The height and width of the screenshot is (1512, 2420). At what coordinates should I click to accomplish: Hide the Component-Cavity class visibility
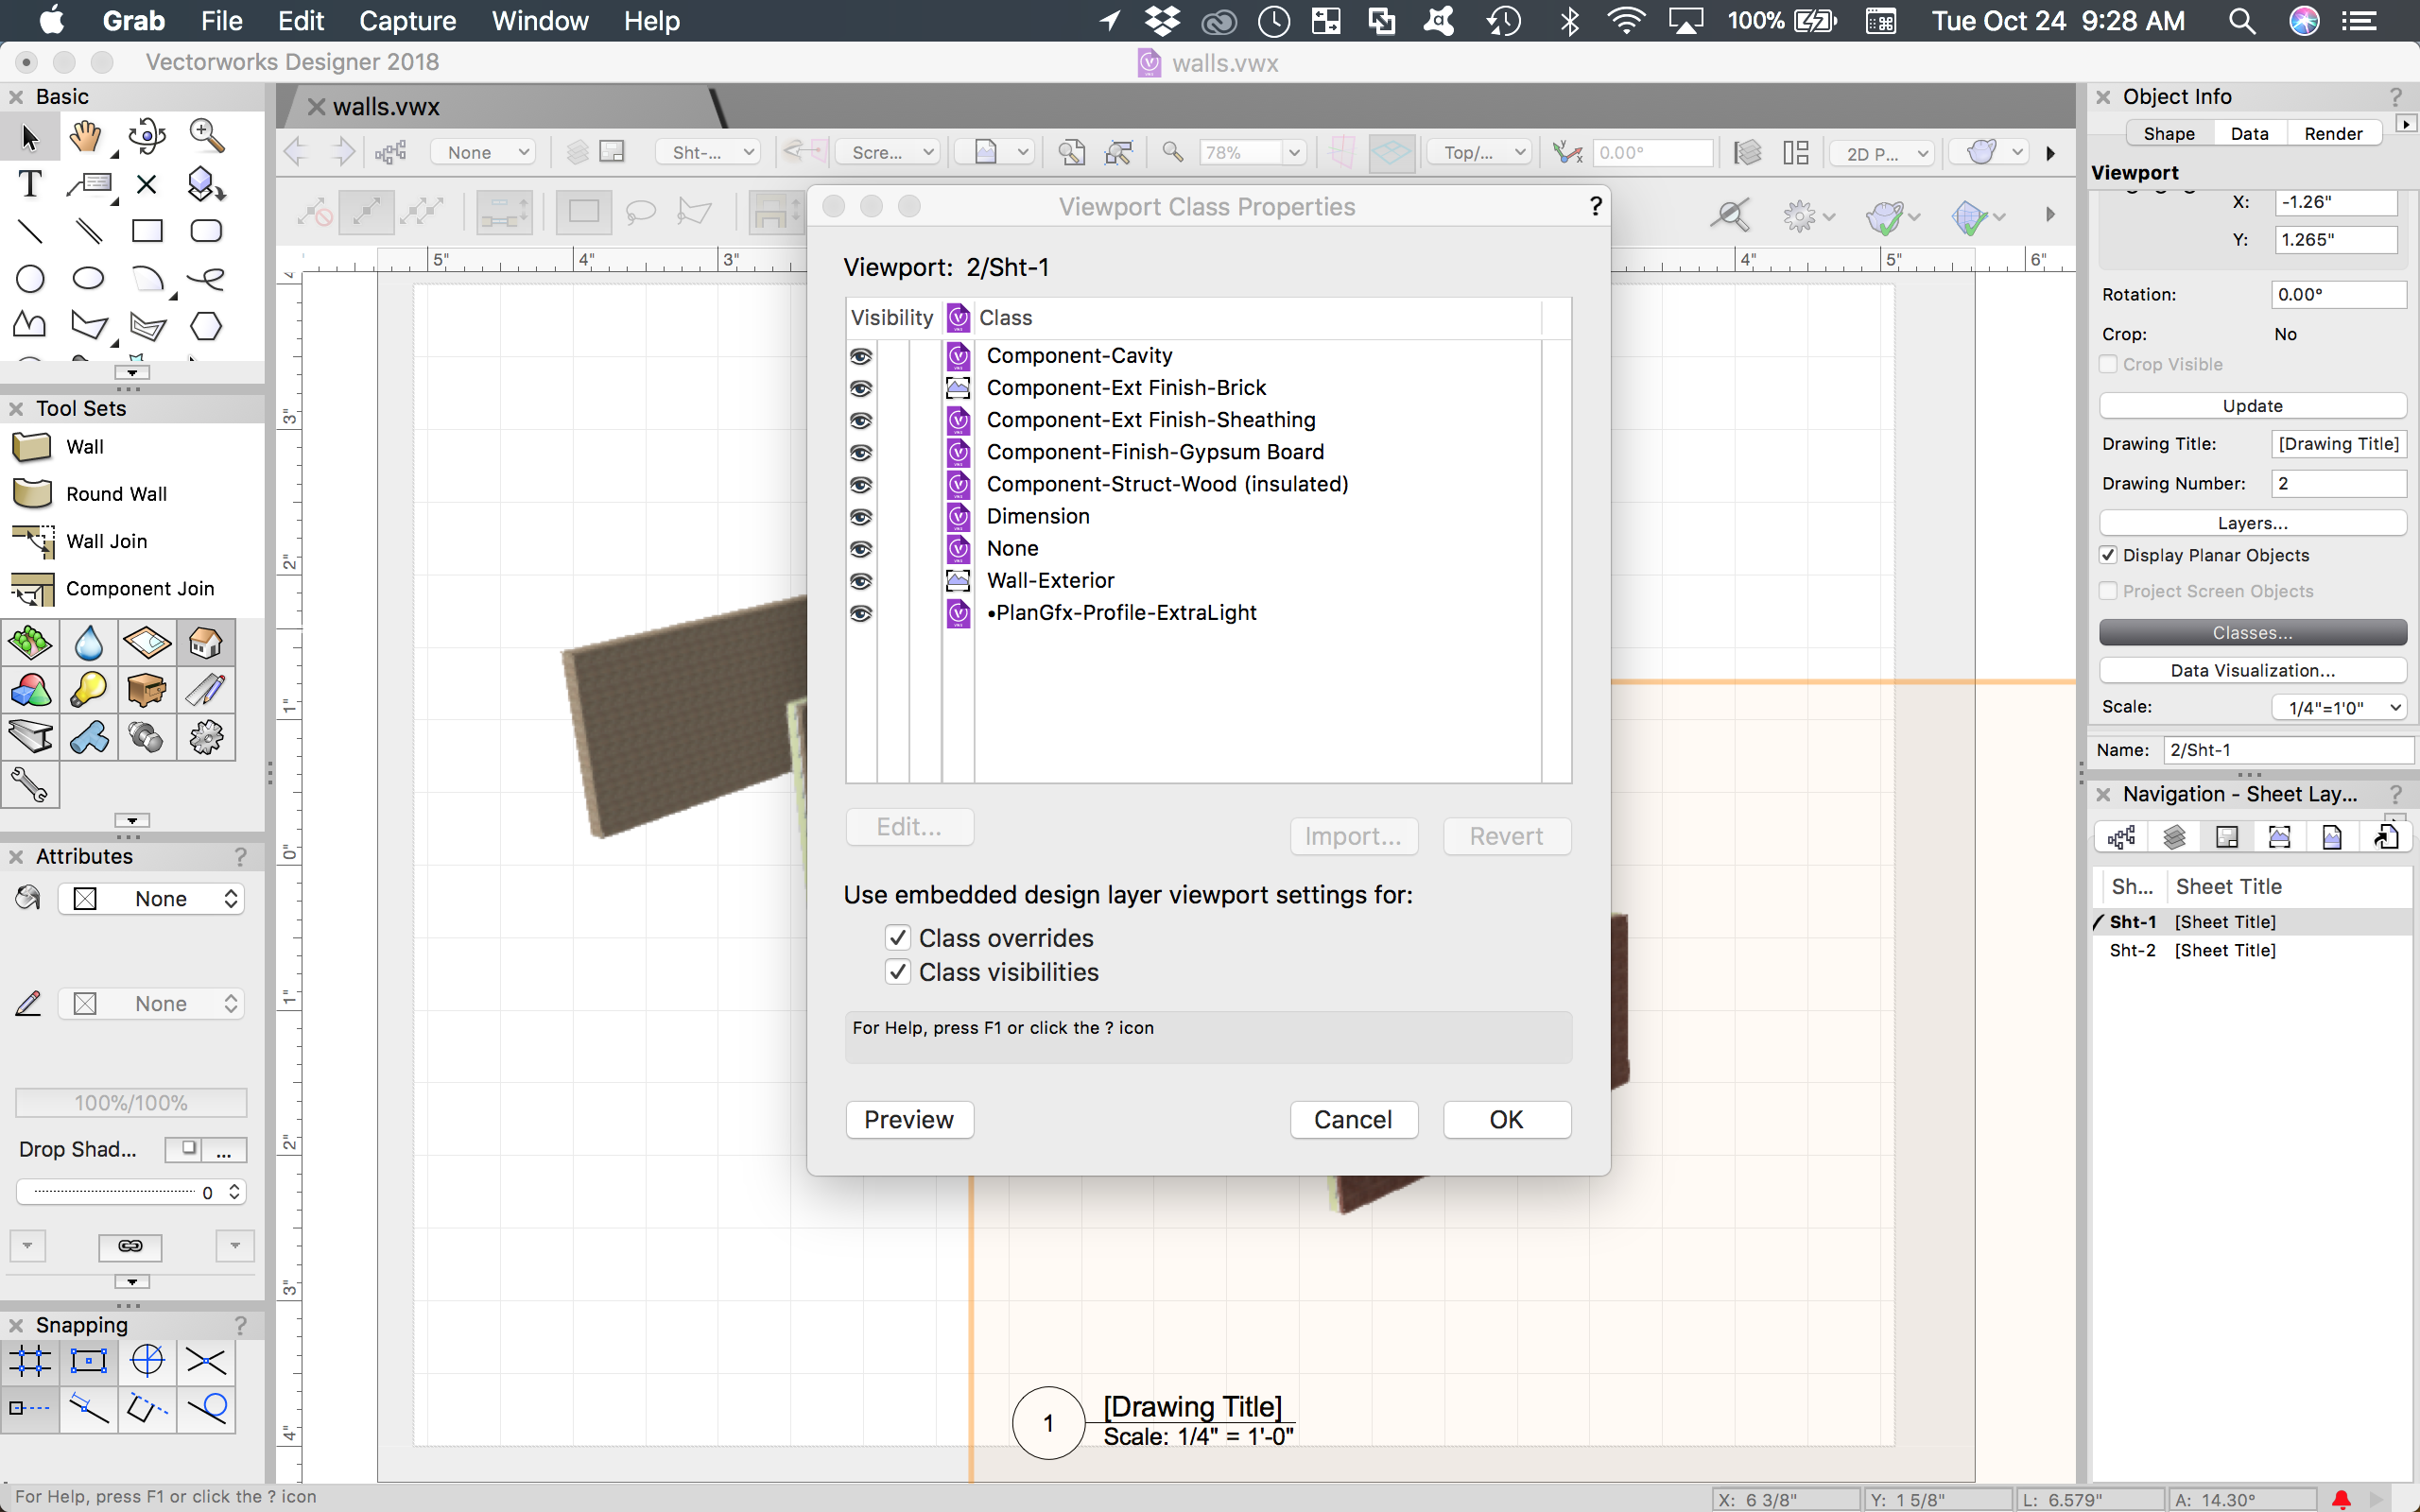[x=860, y=356]
